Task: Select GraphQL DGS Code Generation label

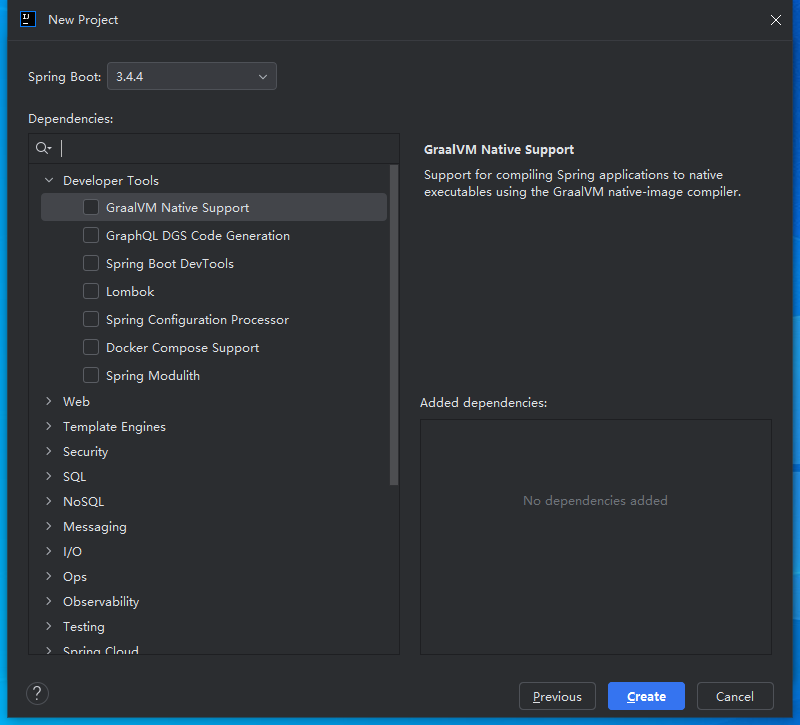Action: [x=198, y=236]
